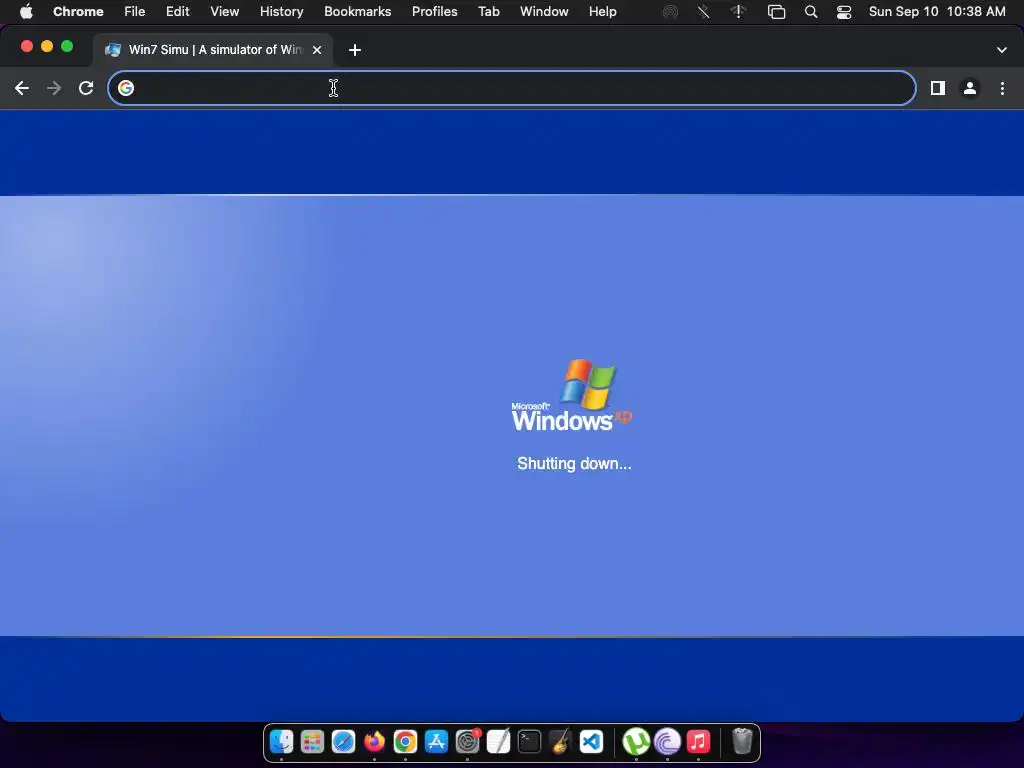Open the purple BitTorrent app from the Dock
The image size is (1024, 768).
[667, 742]
